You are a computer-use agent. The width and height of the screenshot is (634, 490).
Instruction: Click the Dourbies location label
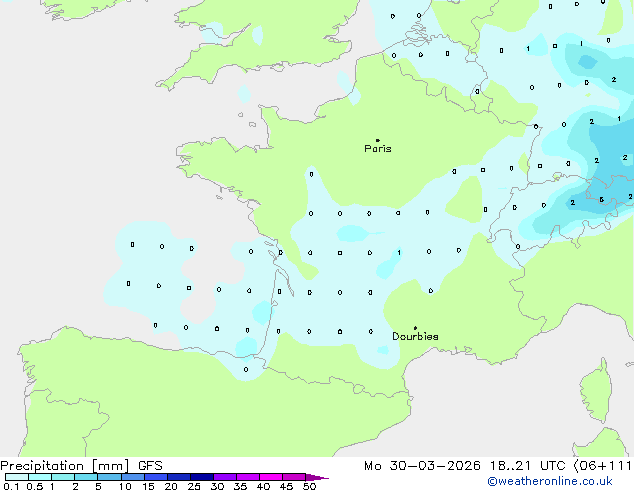click(x=415, y=336)
